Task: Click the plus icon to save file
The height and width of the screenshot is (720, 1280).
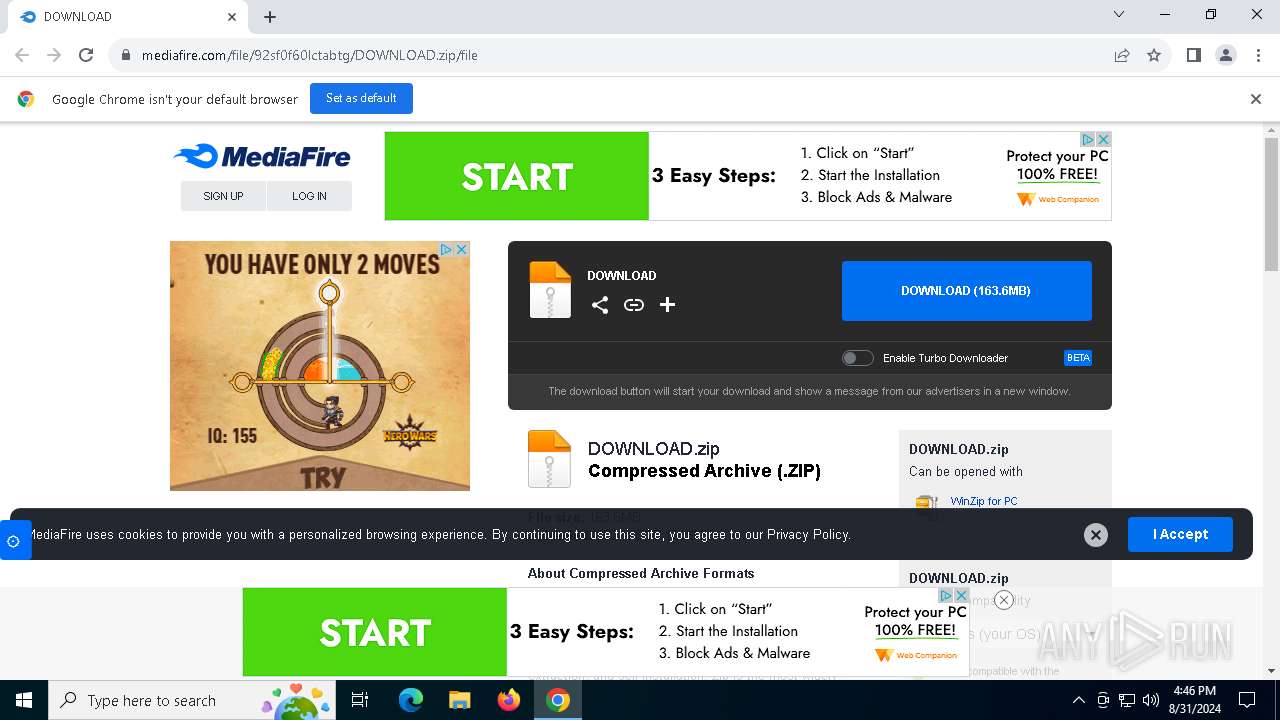Action: pyautogui.click(x=667, y=305)
